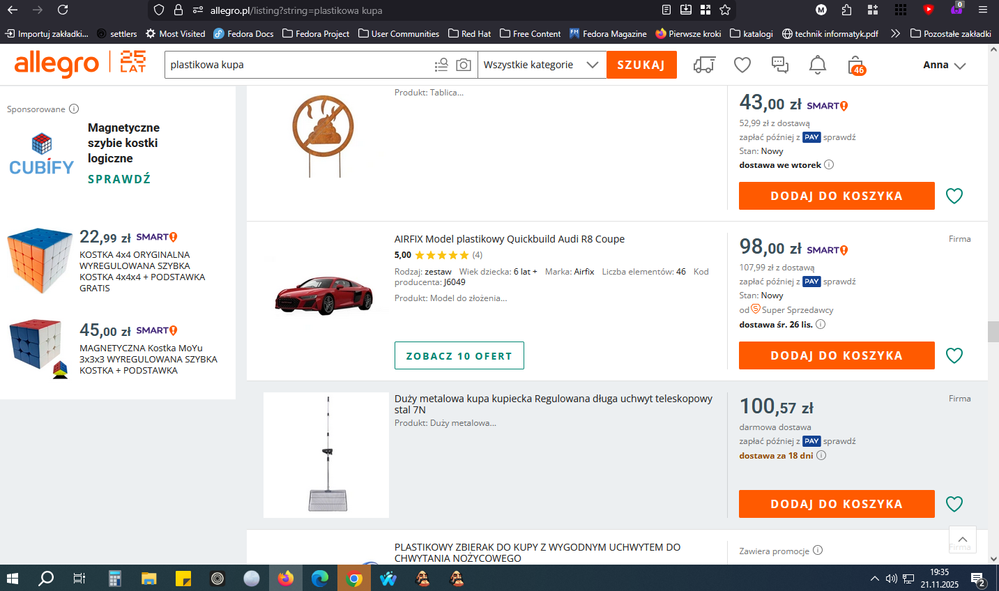This screenshot has height=591, width=999.
Task: Click the info icon next to Sponsorowane
Action: click(x=74, y=109)
